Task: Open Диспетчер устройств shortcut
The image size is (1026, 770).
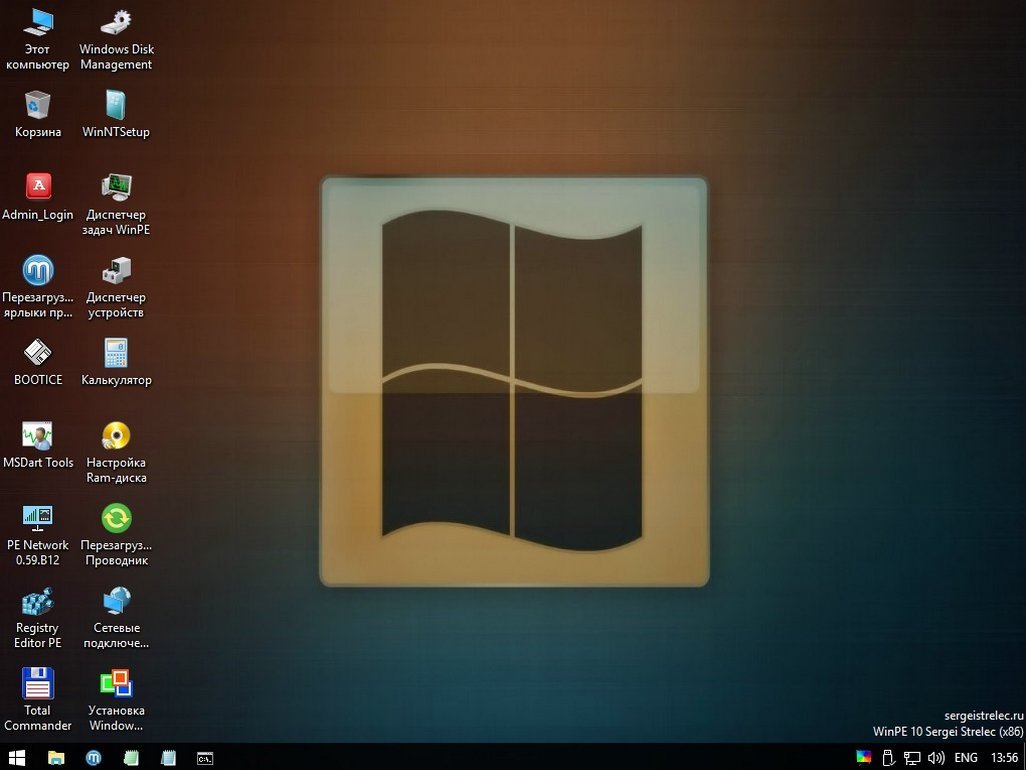Action: click(x=116, y=287)
